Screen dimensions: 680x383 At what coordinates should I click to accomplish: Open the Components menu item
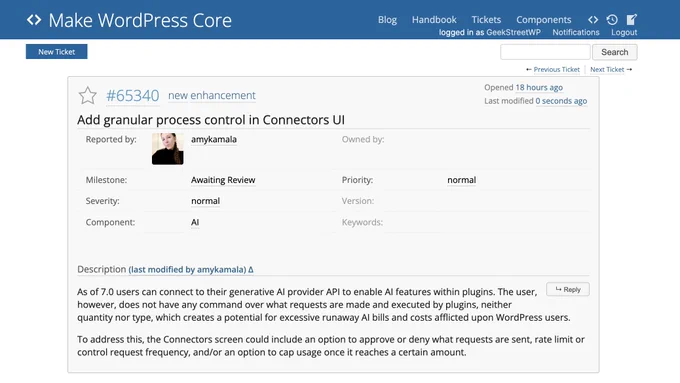[x=543, y=20]
